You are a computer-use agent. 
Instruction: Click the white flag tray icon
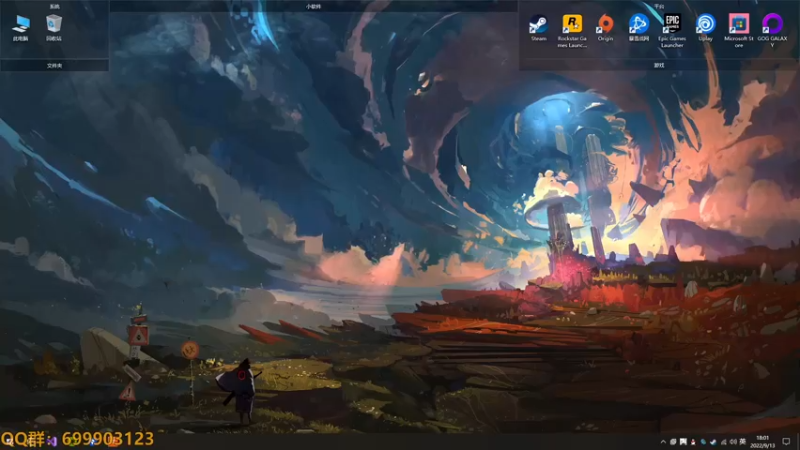(x=683, y=442)
